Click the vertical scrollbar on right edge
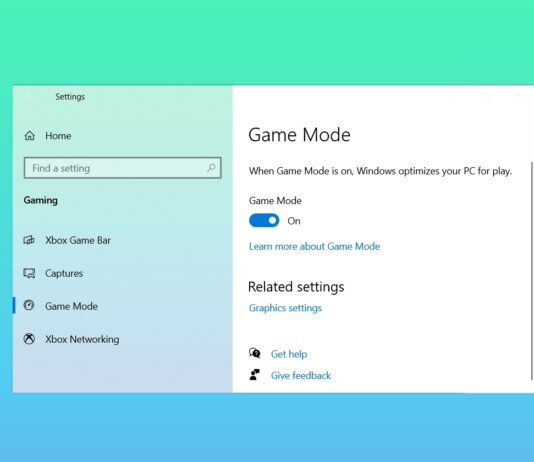 pyautogui.click(x=532, y=271)
